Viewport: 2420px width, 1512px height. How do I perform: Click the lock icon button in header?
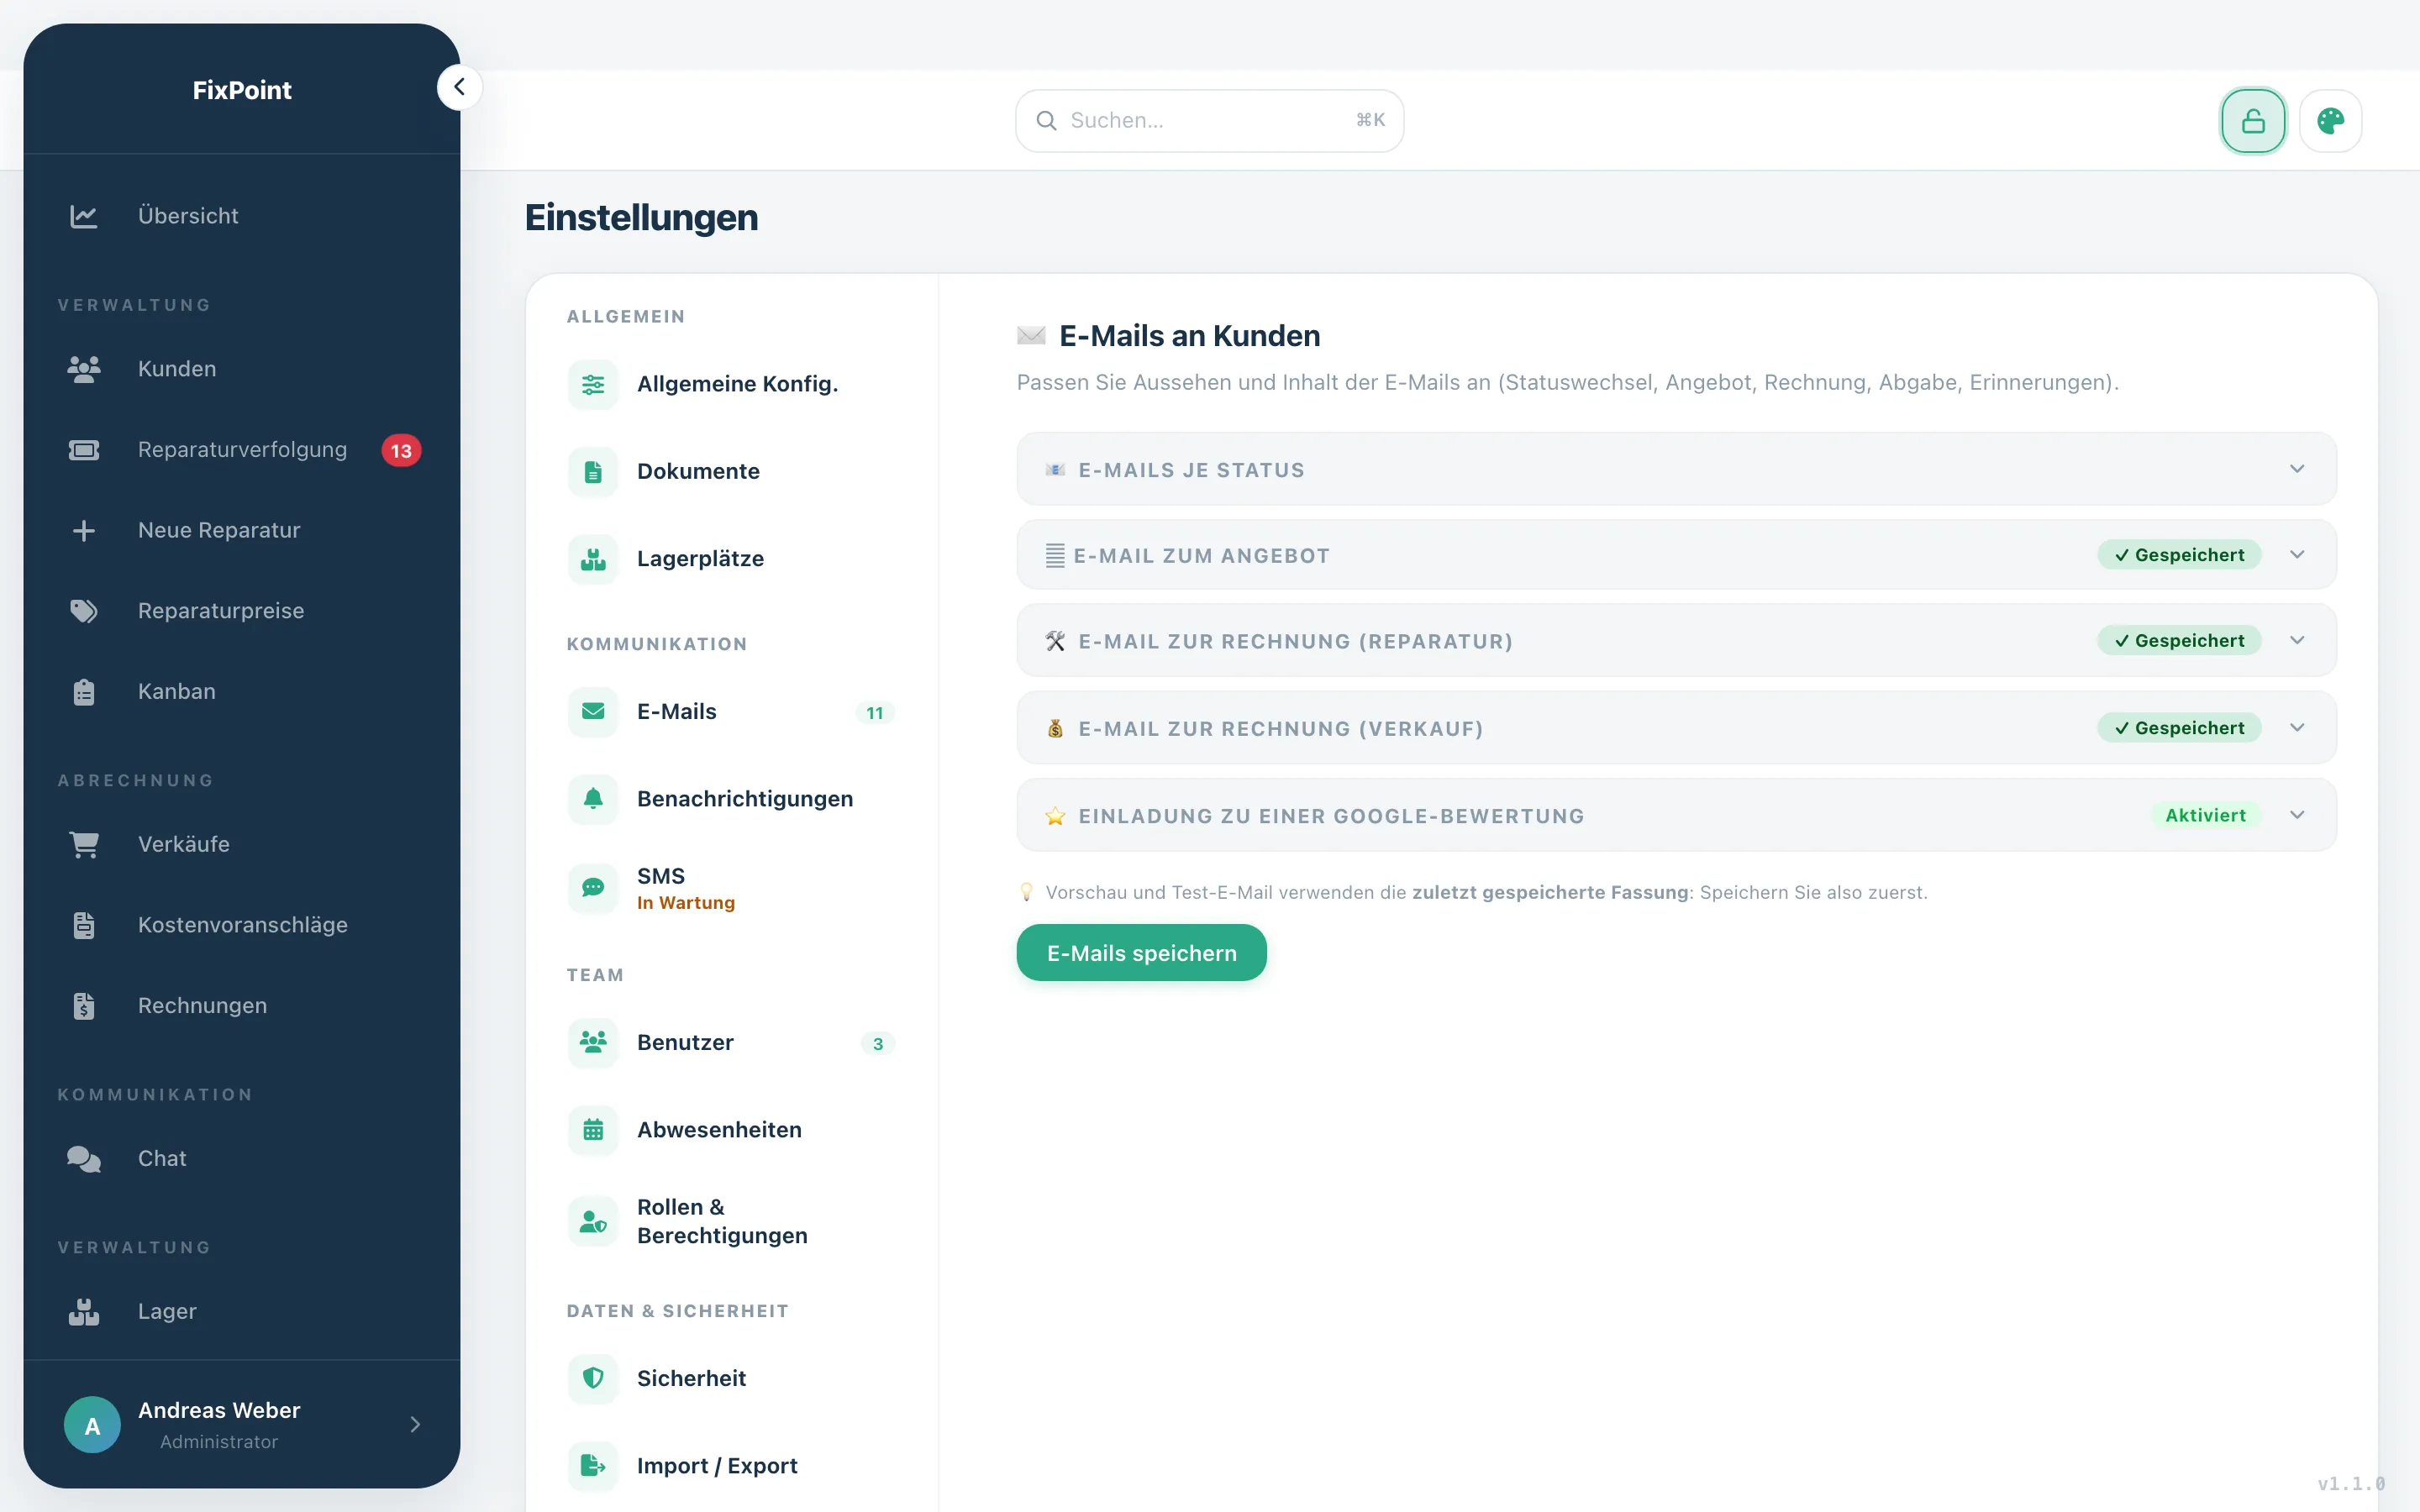pos(2252,121)
